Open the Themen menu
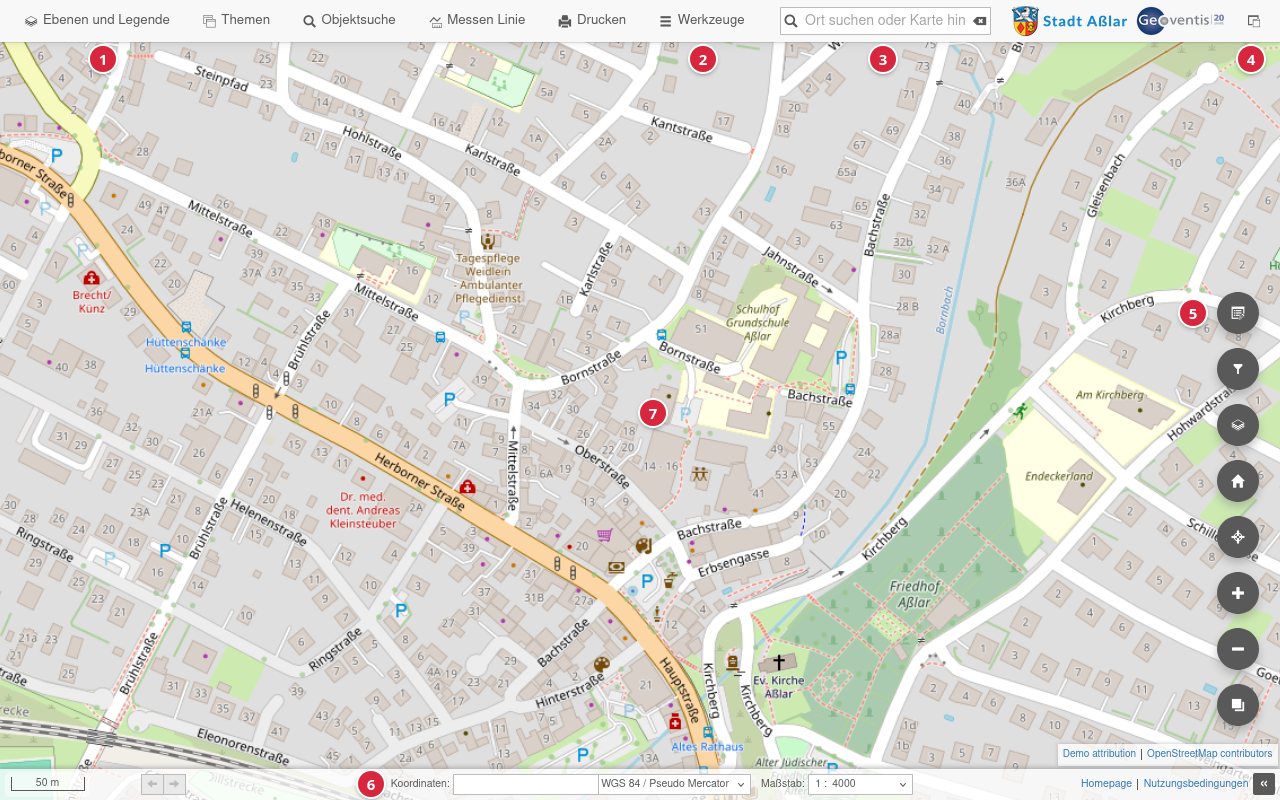Viewport: 1280px width, 800px height. click(x=236, y=20)
